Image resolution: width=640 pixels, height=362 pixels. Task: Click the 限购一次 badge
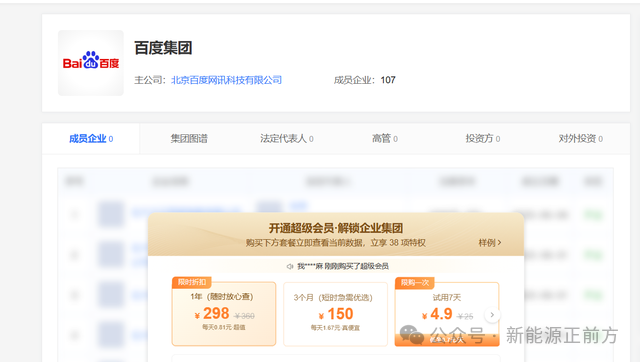415,282
